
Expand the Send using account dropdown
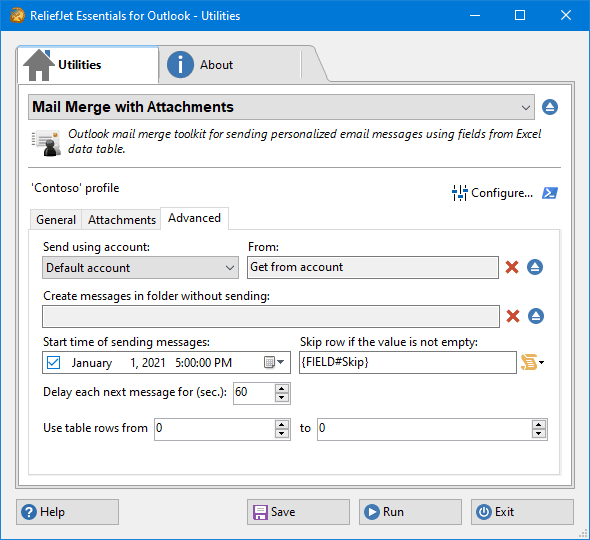click(140, 268)
